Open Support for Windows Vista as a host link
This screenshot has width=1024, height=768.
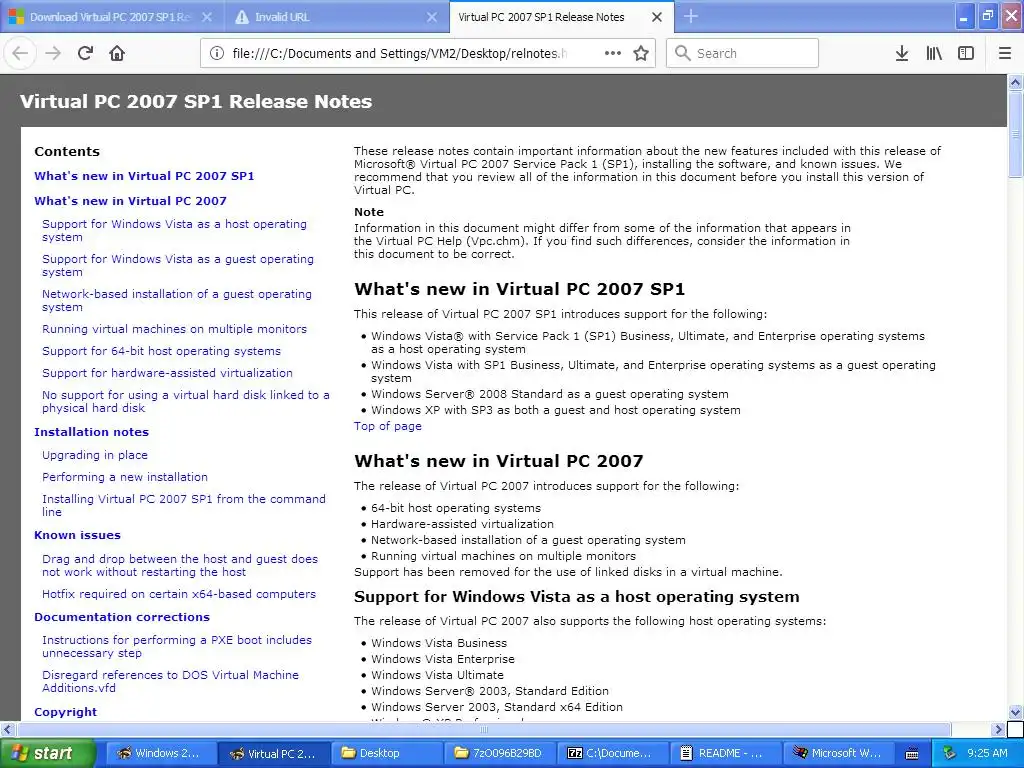pos(174,231)
